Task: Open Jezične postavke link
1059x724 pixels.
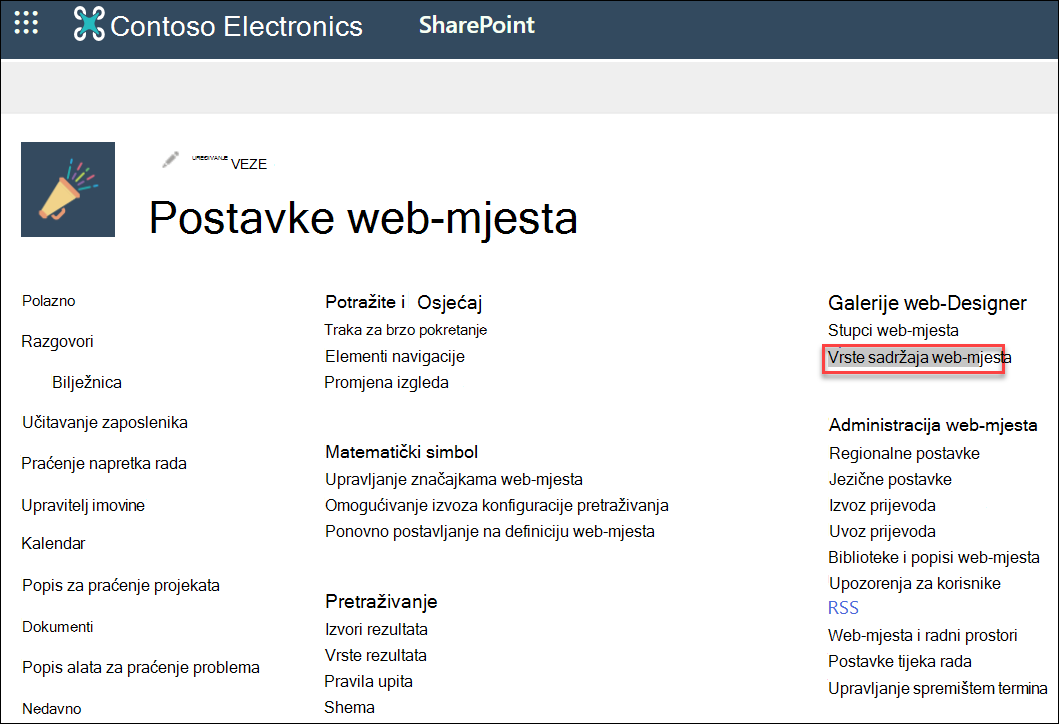Action: point(890,480)
